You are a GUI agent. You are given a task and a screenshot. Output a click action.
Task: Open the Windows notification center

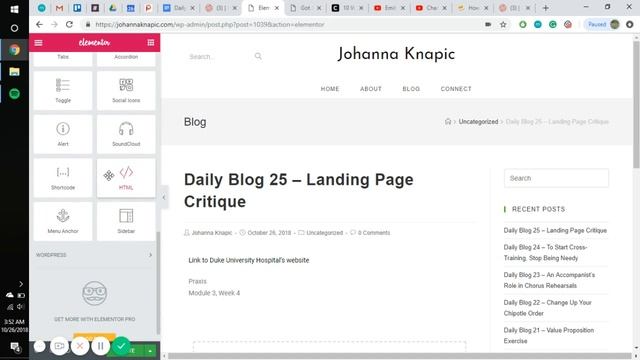(15, 347)
